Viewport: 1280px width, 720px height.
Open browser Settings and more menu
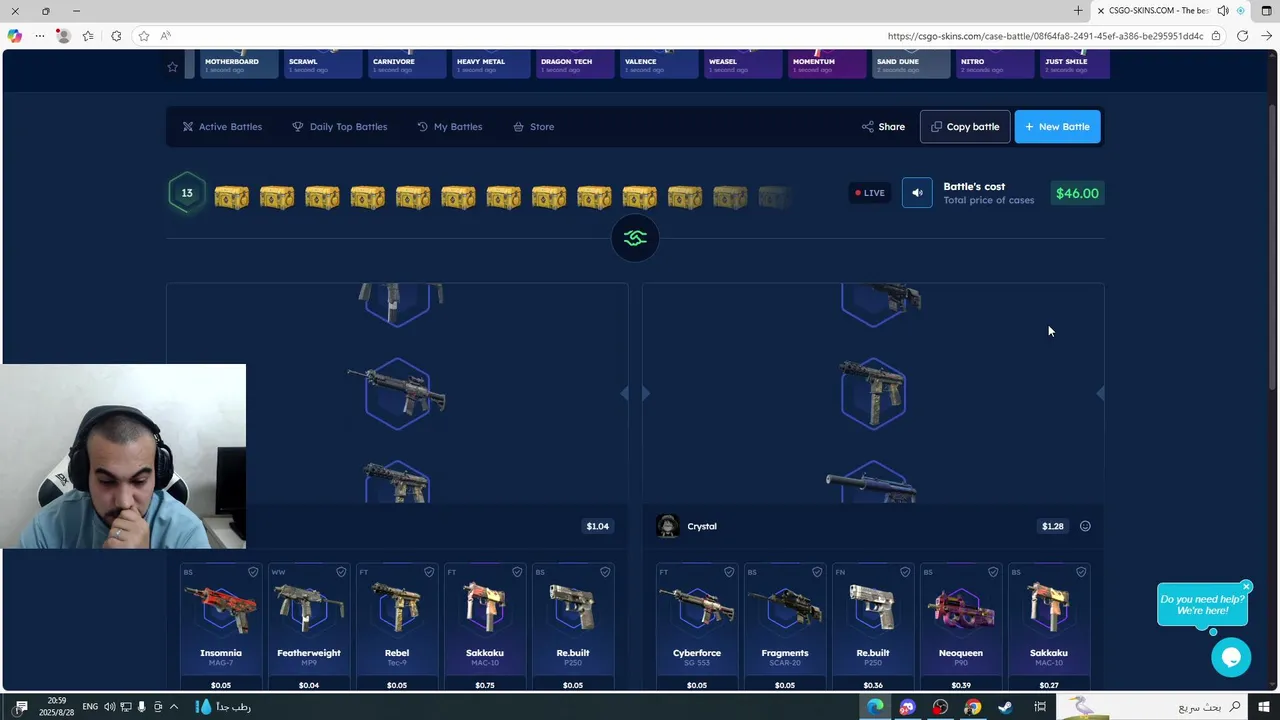[x=38, y=36]
